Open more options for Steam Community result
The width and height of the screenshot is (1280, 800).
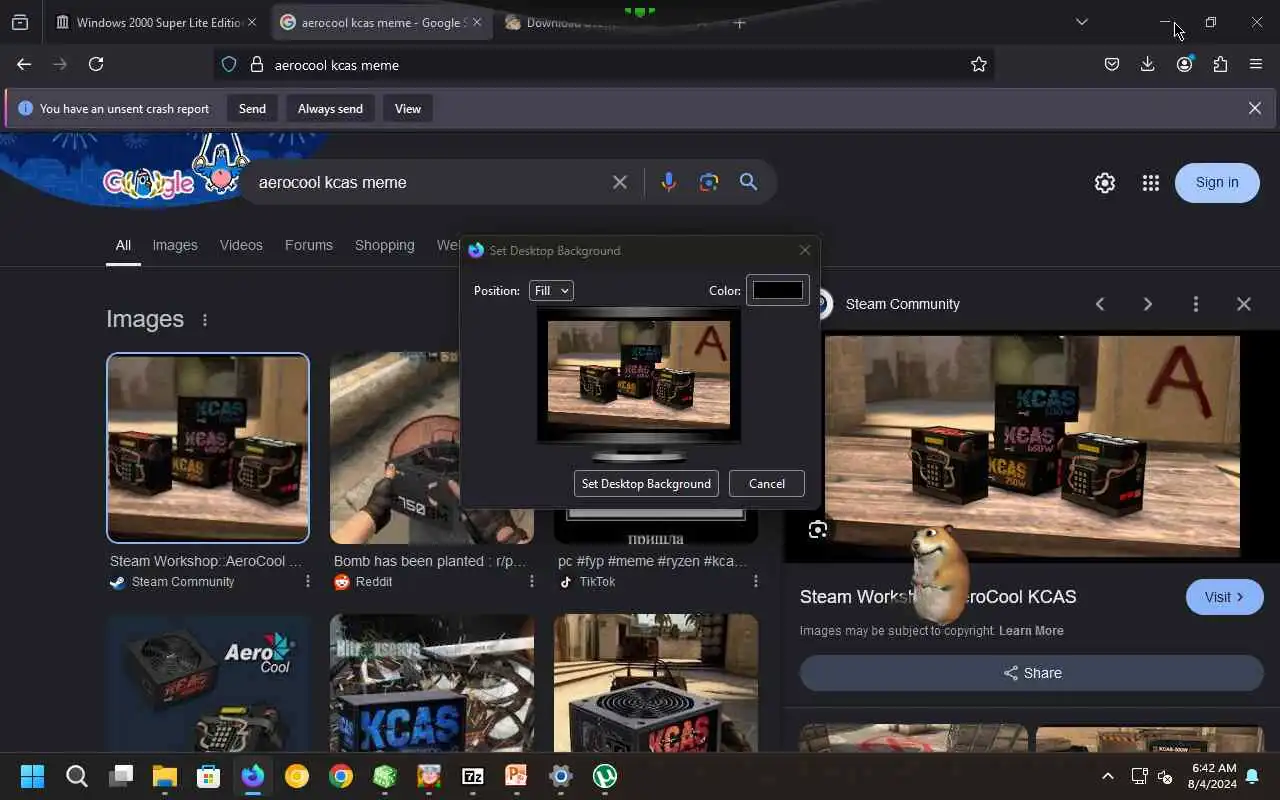coord(308,581)
